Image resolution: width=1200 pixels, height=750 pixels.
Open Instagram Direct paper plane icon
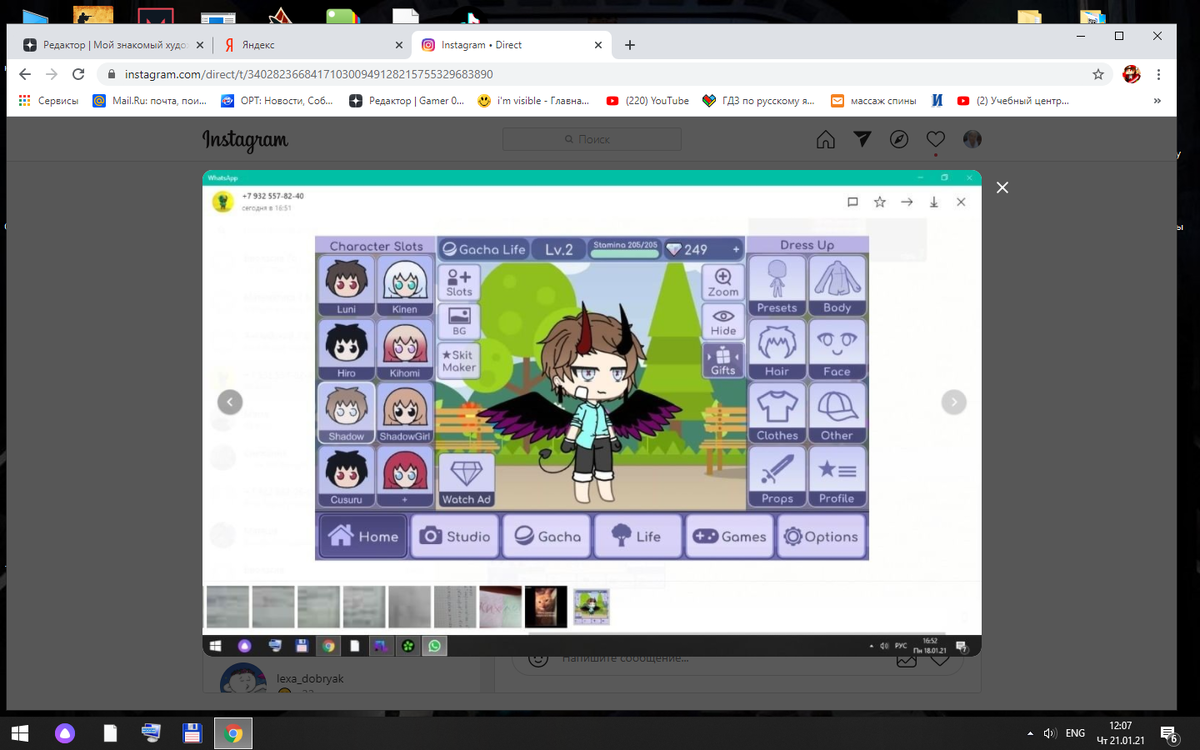(x=863, y=139)
